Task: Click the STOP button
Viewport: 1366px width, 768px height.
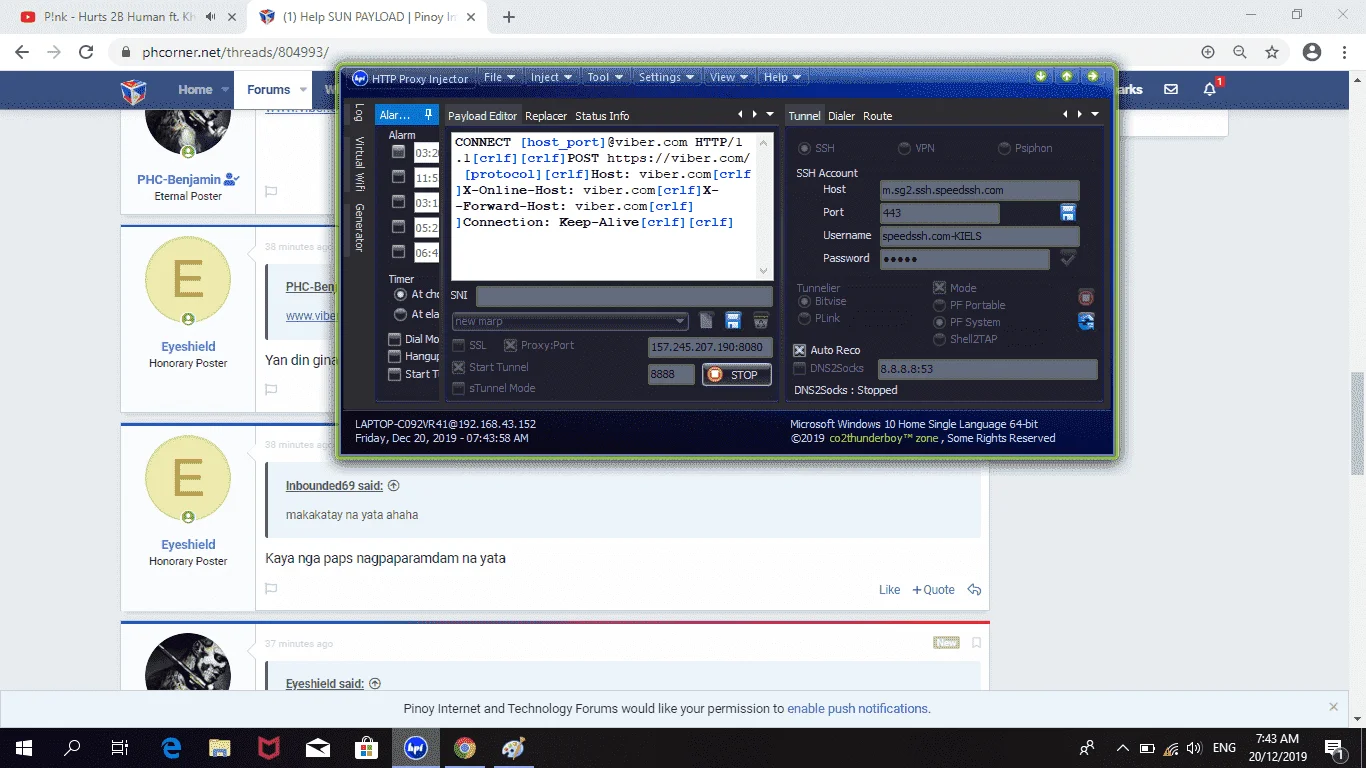Action: (x=737, y=375)
